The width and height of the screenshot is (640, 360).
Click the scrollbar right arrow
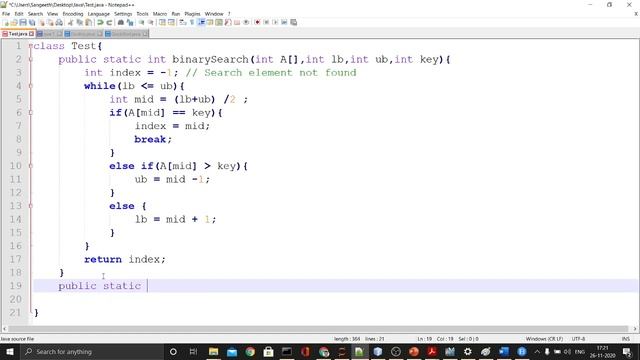(x=635, y=329)
